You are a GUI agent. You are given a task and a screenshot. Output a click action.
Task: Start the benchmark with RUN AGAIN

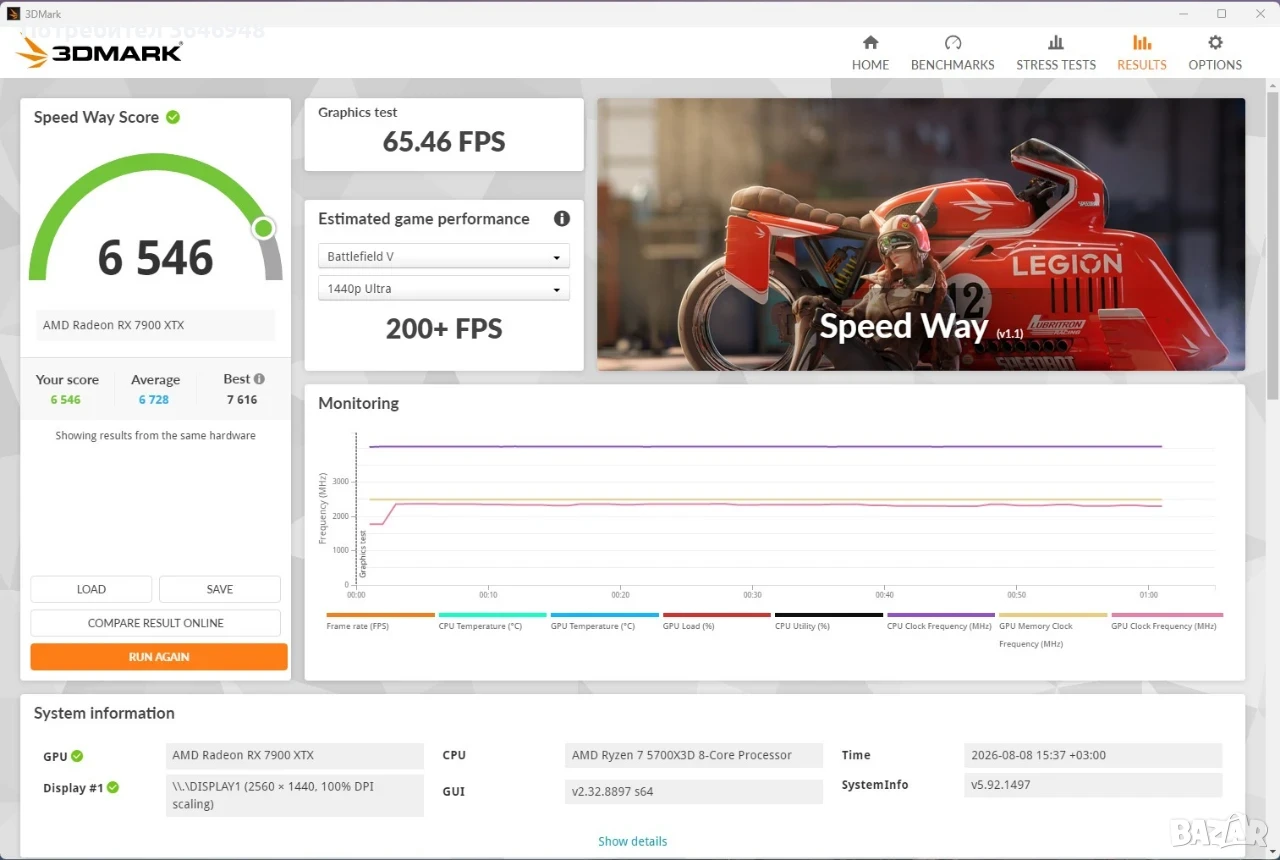[159, 657]
